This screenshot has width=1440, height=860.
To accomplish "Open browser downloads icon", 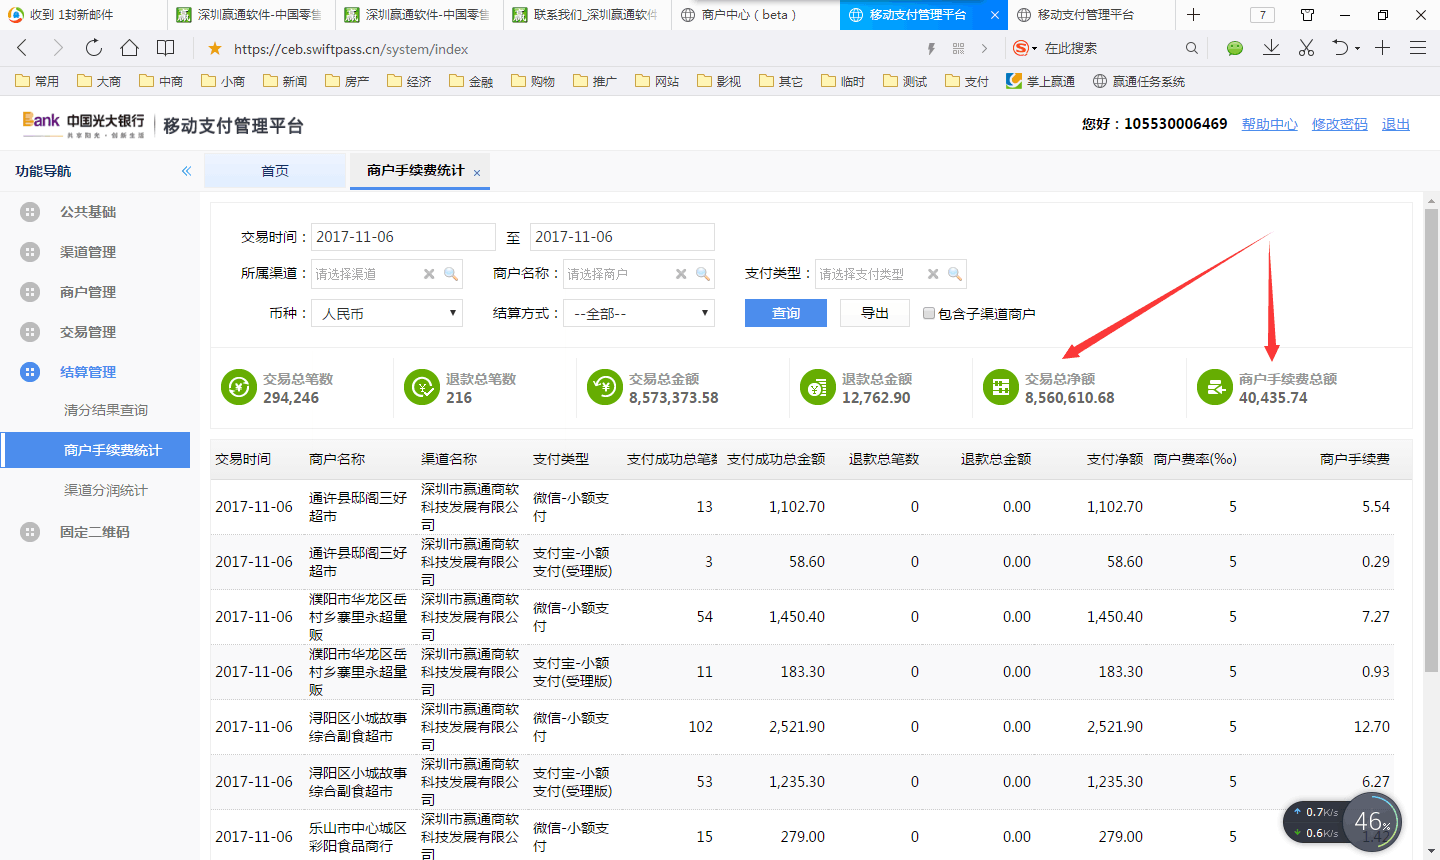I will click(1271, 48).
